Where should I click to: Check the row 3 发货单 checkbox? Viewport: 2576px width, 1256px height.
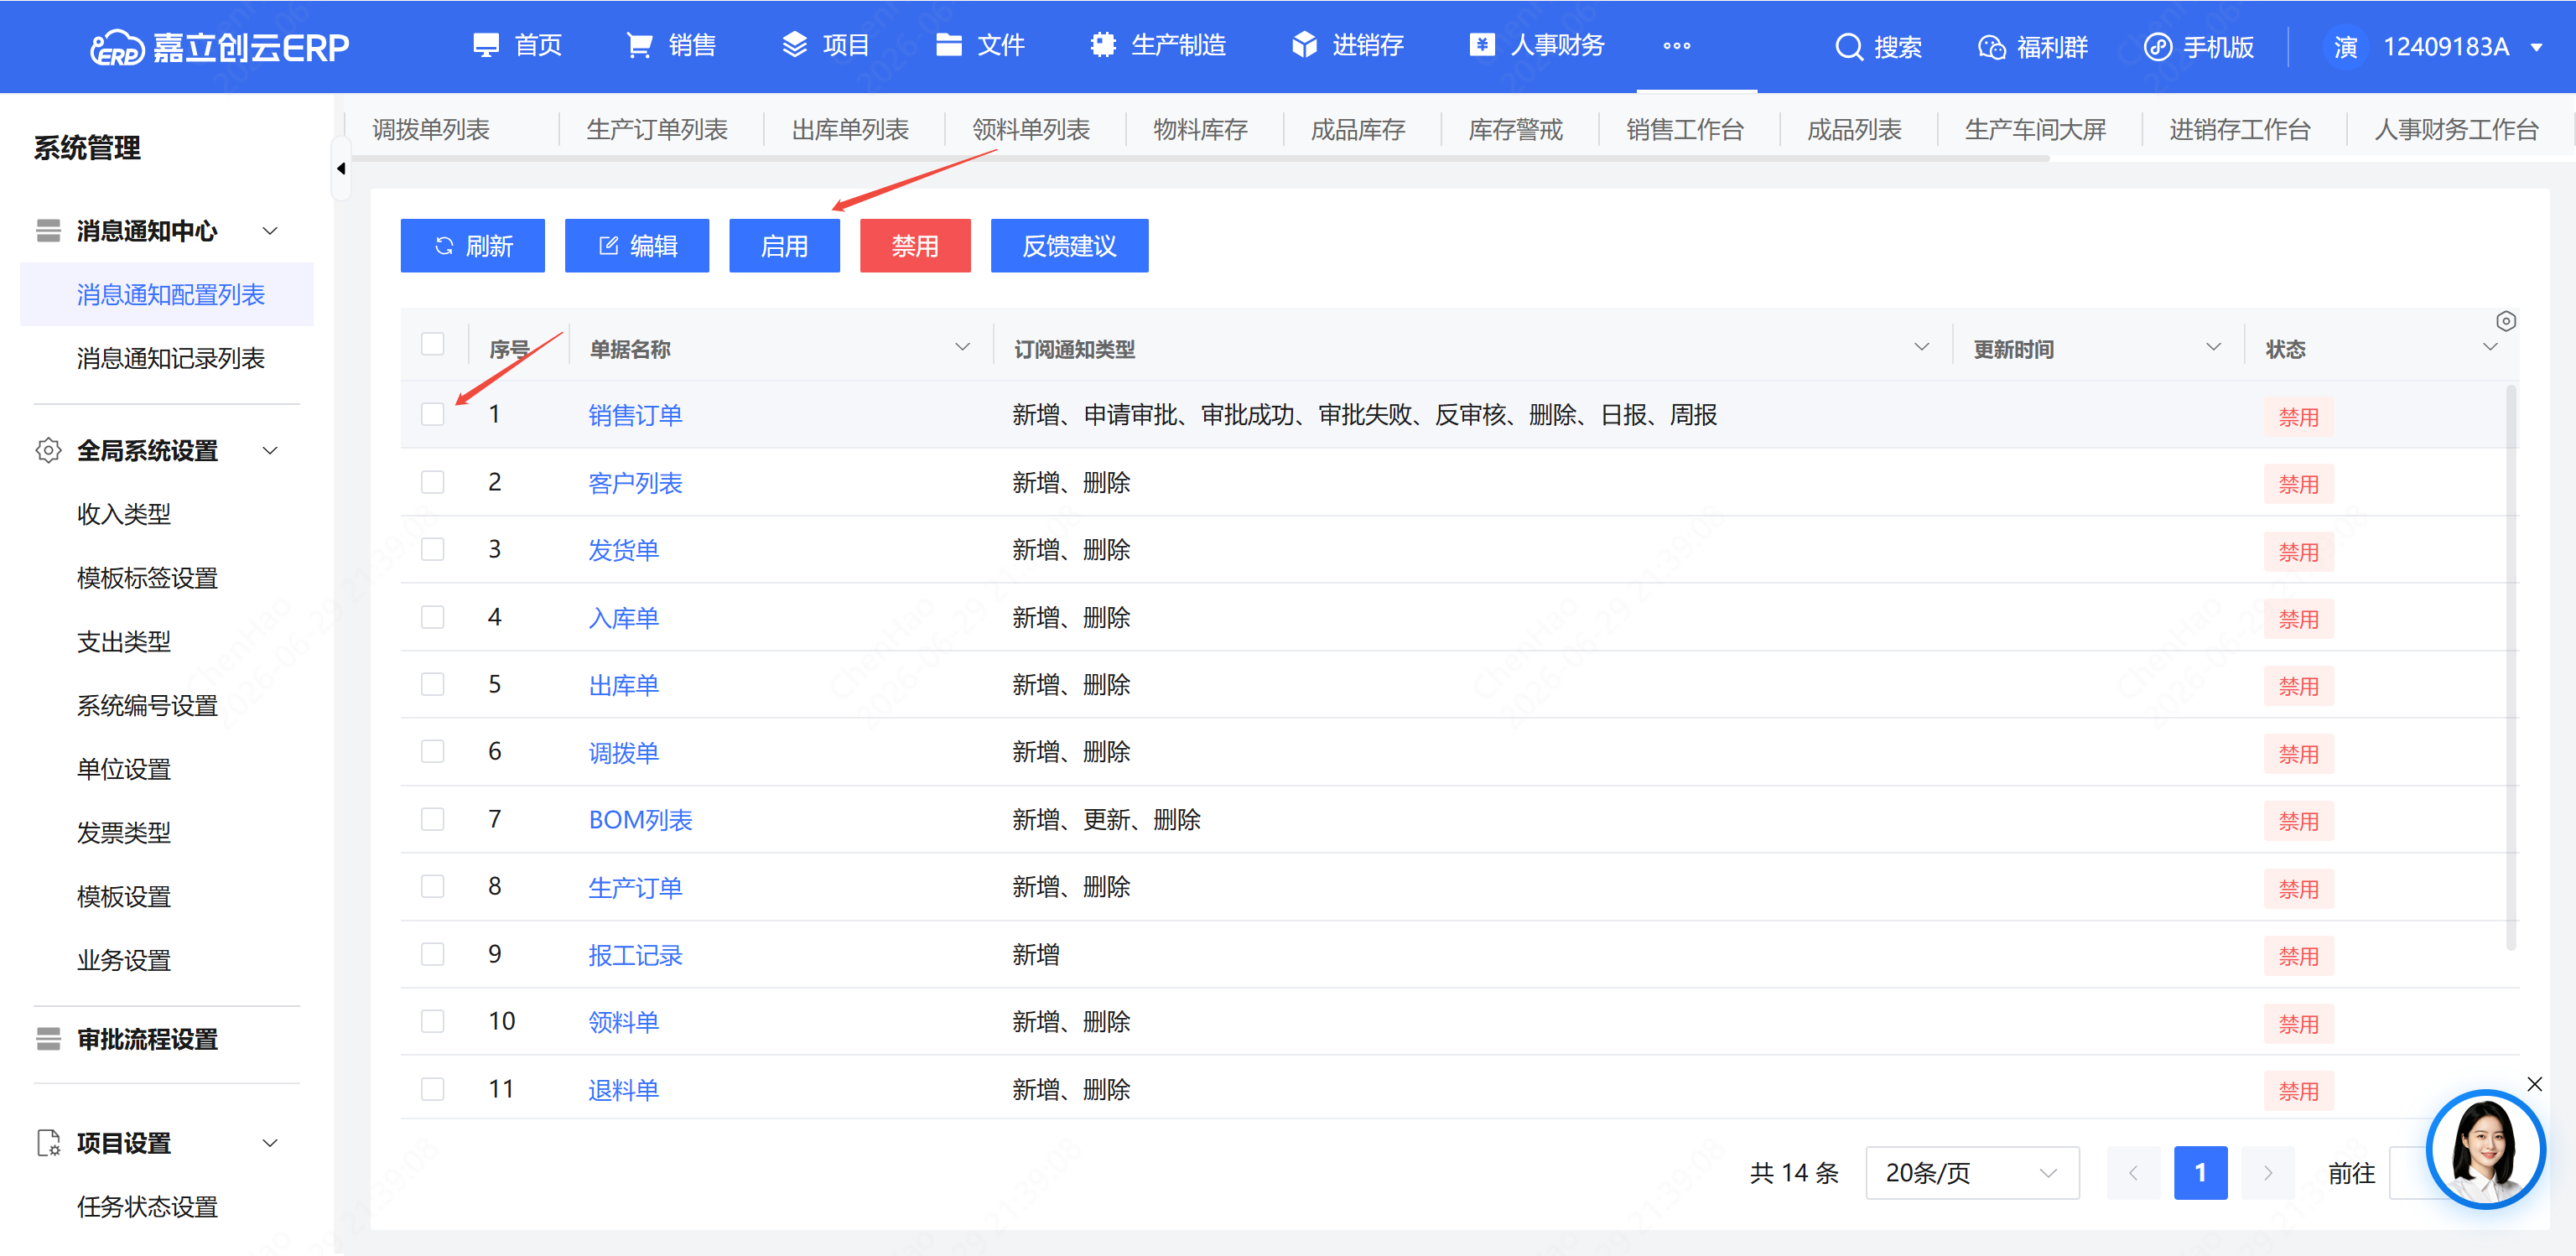coord(433,549)
